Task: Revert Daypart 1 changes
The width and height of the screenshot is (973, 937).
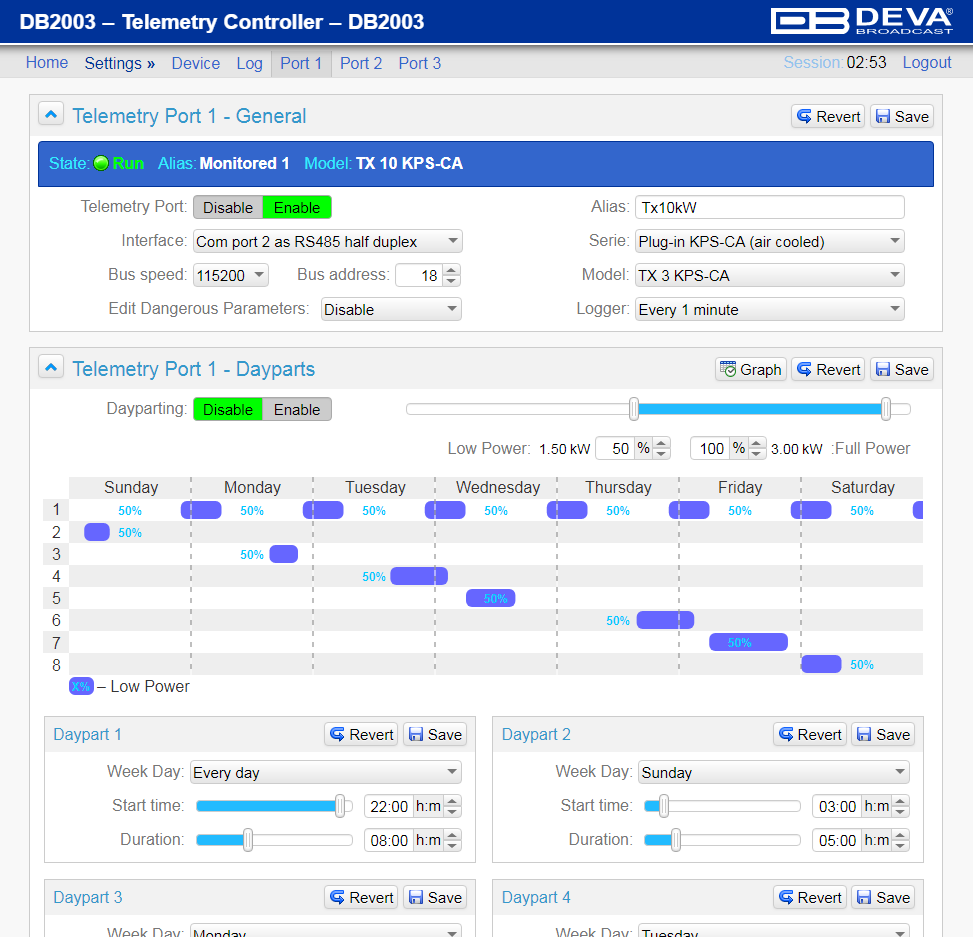Action: tap(361, 734)
